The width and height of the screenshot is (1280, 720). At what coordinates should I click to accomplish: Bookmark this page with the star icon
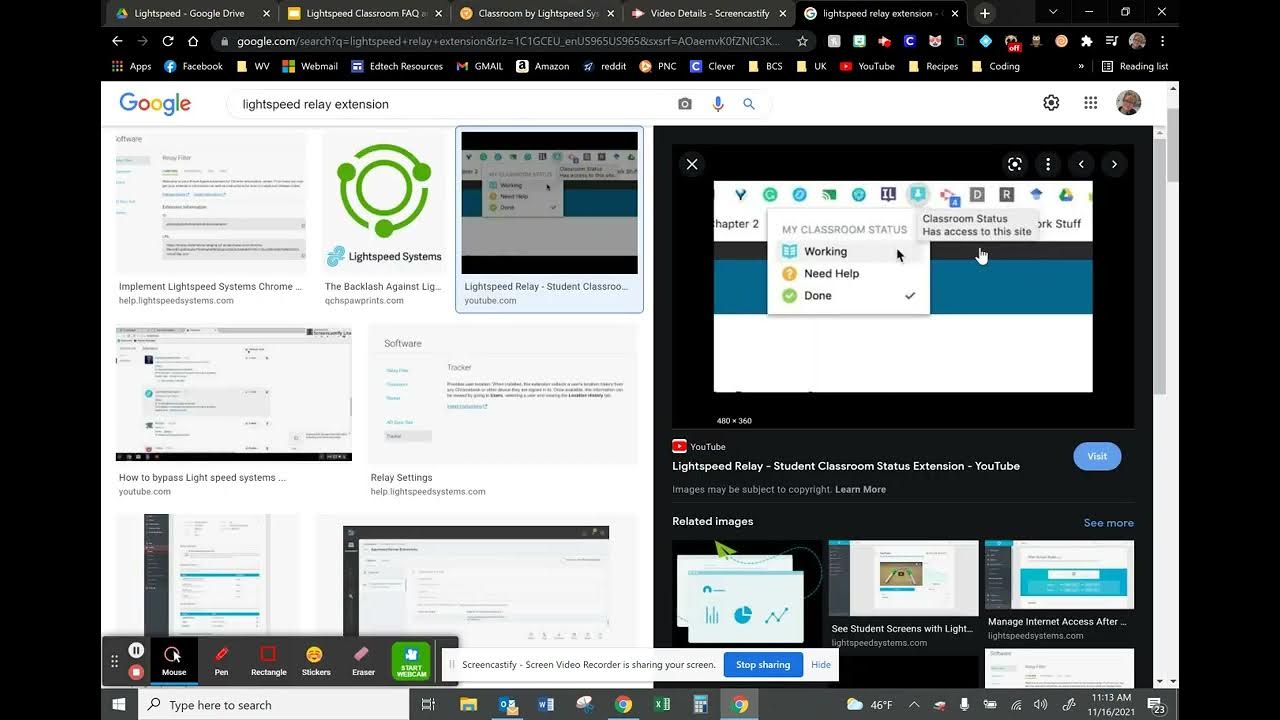(x=802, y=41)
